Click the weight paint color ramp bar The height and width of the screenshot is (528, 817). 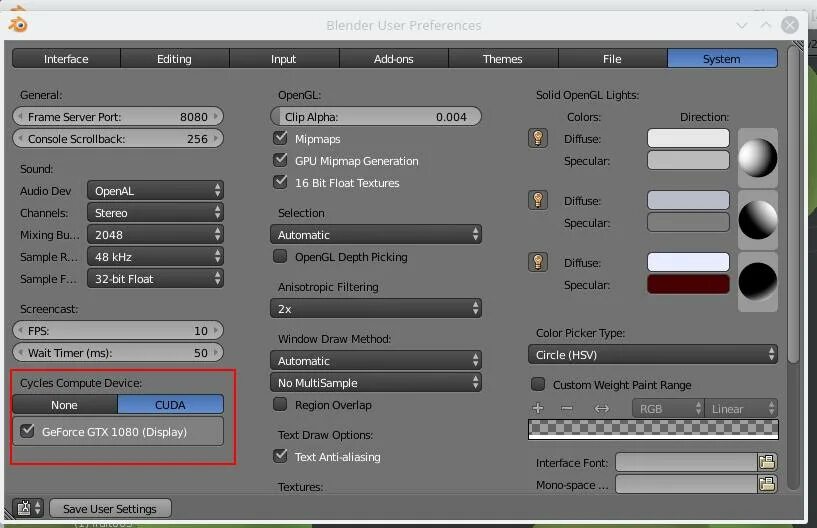click(653, 429)
